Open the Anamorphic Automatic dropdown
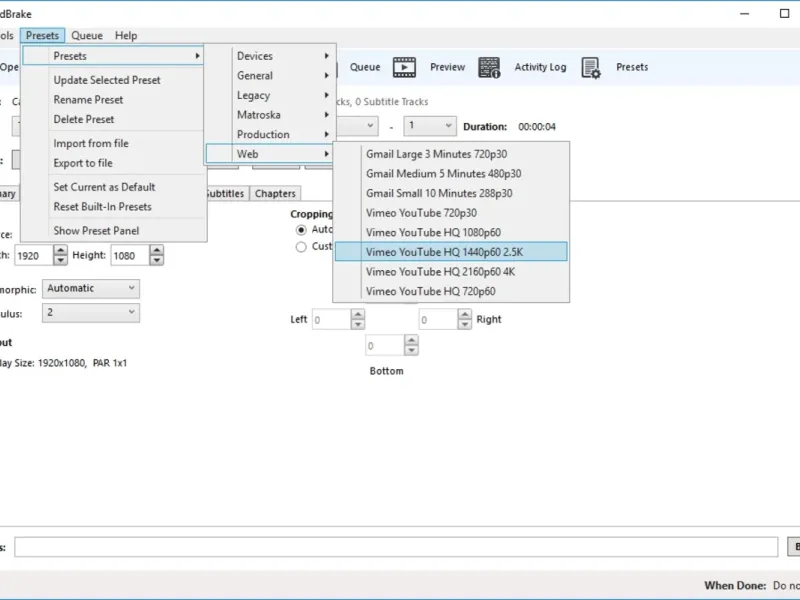Image resolution: width=800 pixels, height=600 pixels. 91,288
